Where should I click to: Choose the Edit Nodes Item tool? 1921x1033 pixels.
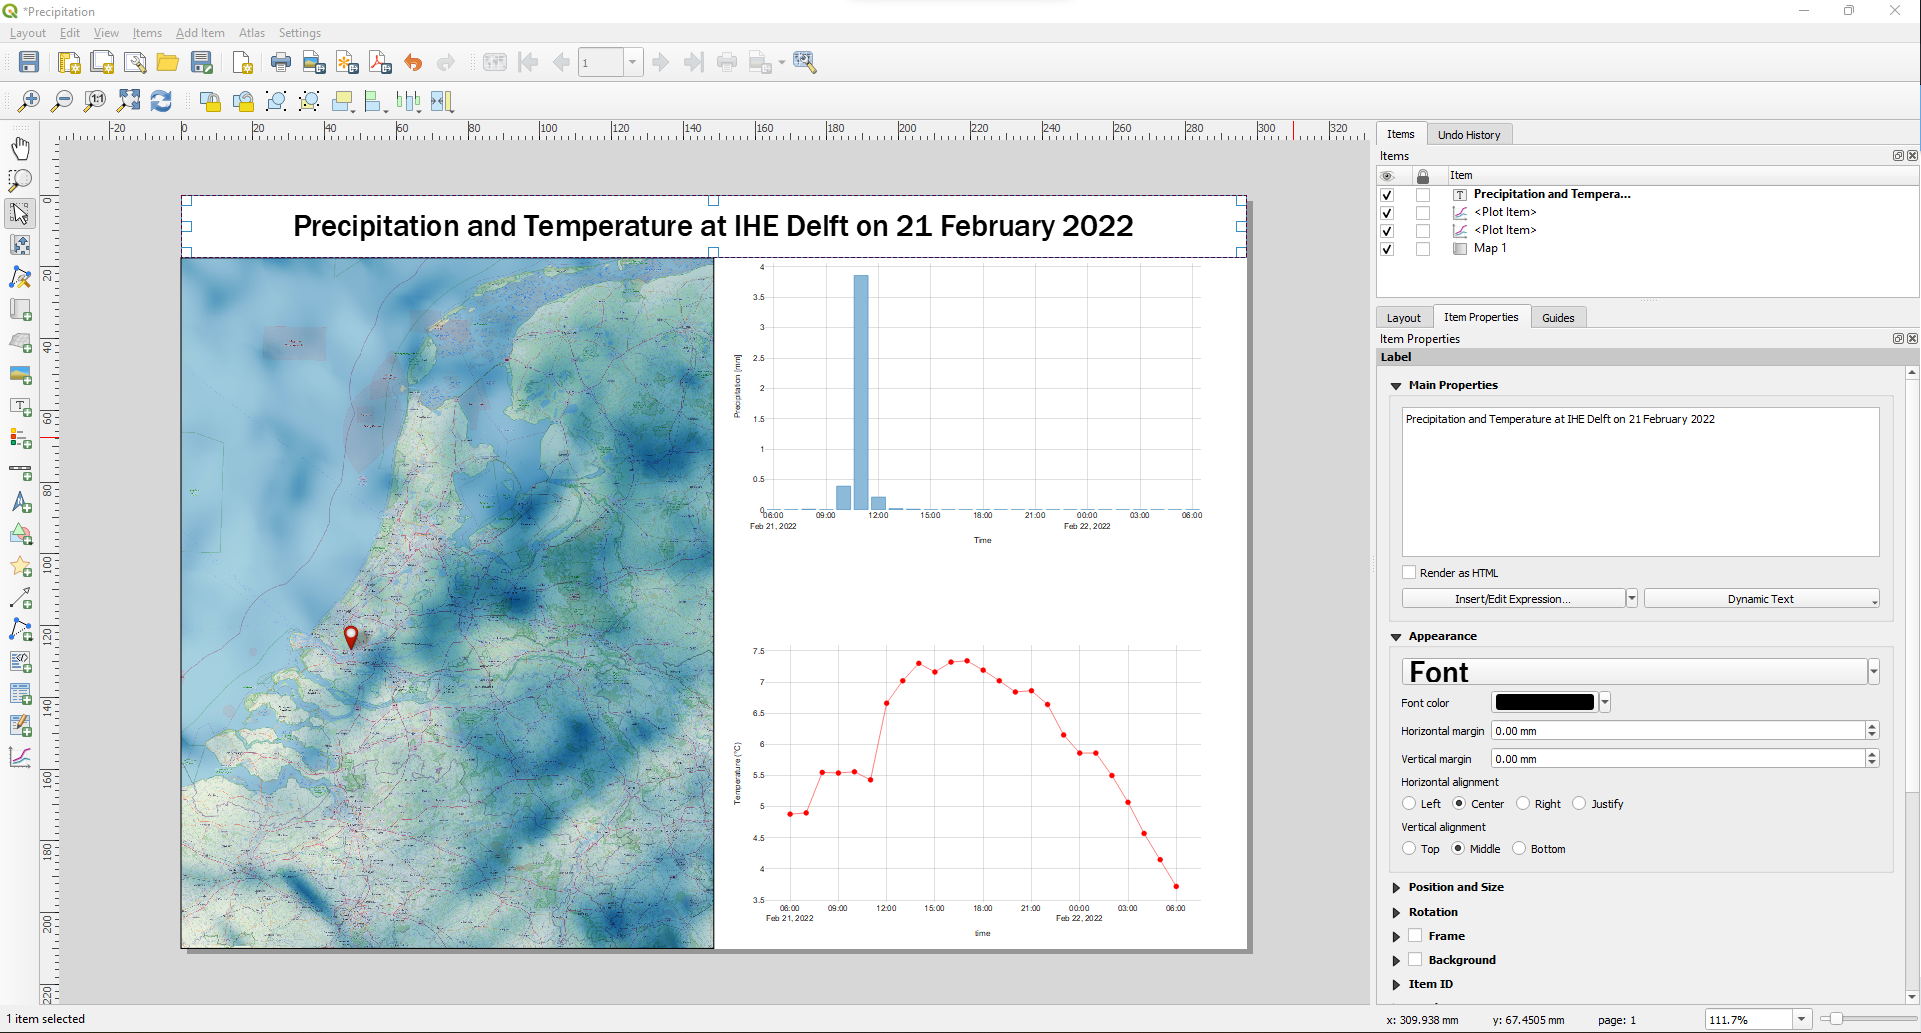[x=20, y=278]
